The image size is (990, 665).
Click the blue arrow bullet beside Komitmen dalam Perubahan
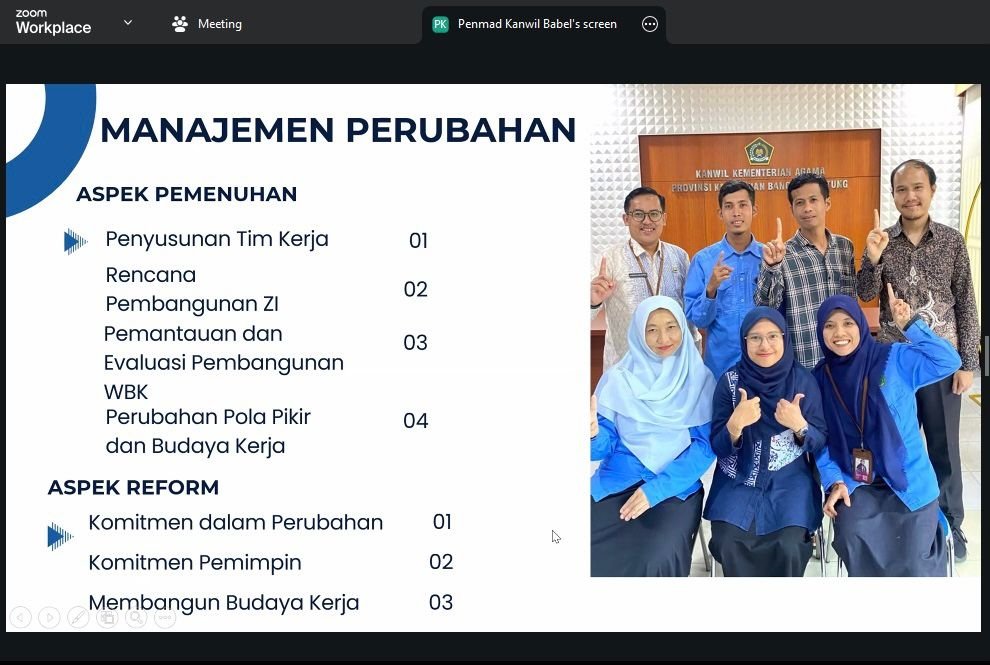[60, 537]
